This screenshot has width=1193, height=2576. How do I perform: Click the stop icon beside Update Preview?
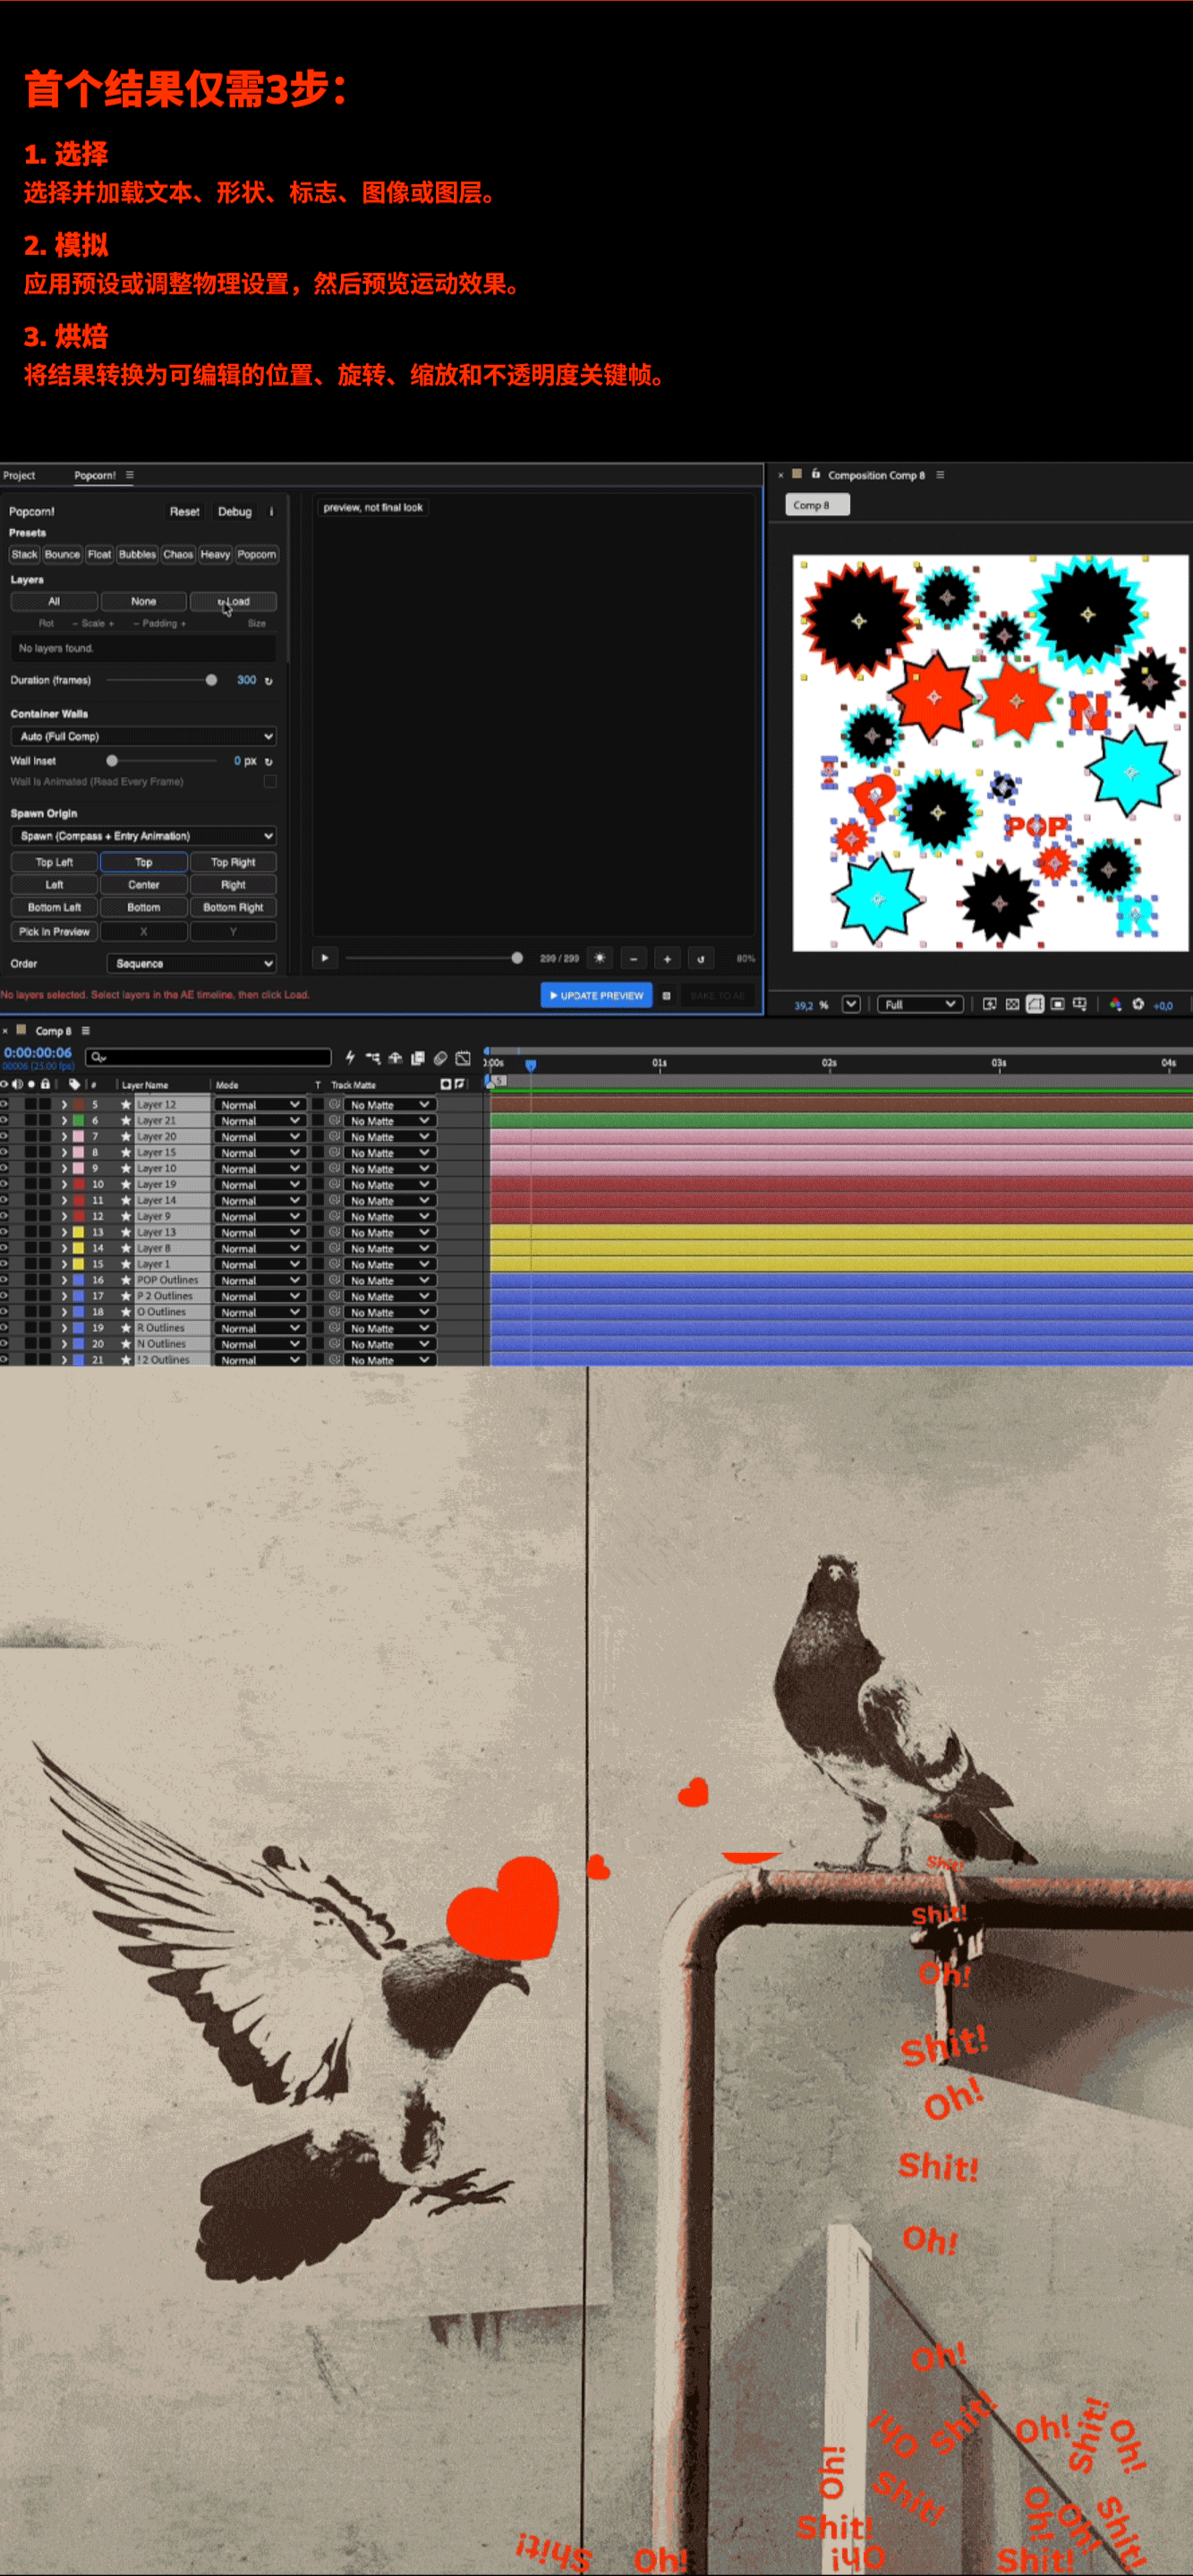[666, 995]
